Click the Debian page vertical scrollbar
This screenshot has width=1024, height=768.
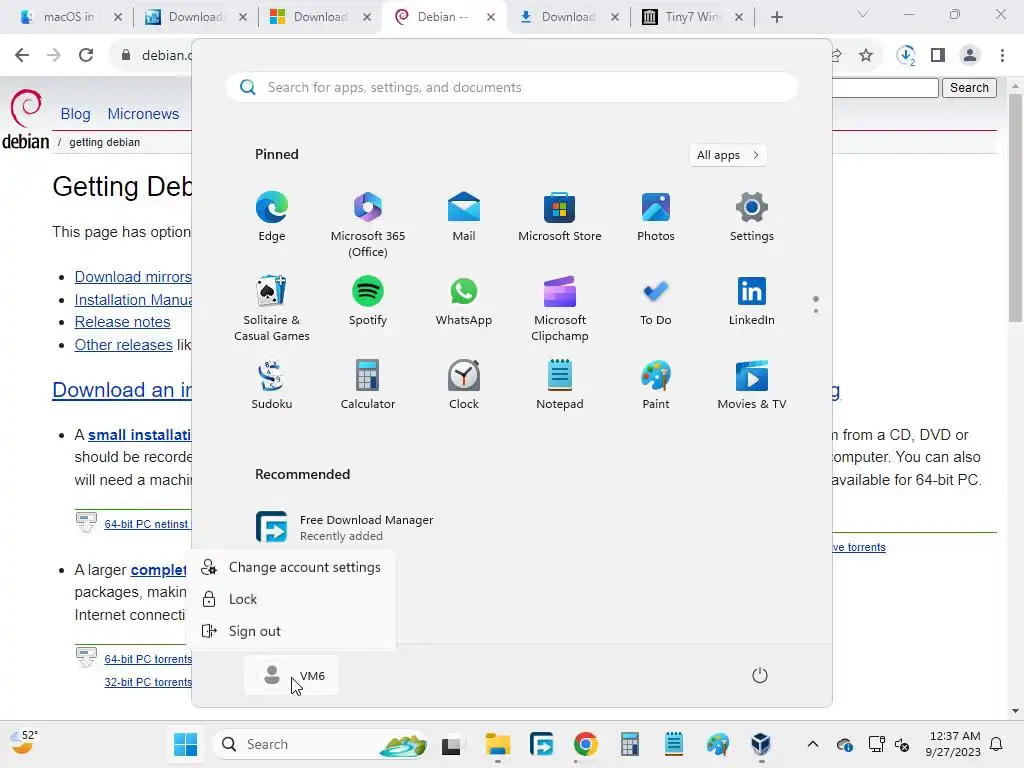click(x=1015, y=209)
